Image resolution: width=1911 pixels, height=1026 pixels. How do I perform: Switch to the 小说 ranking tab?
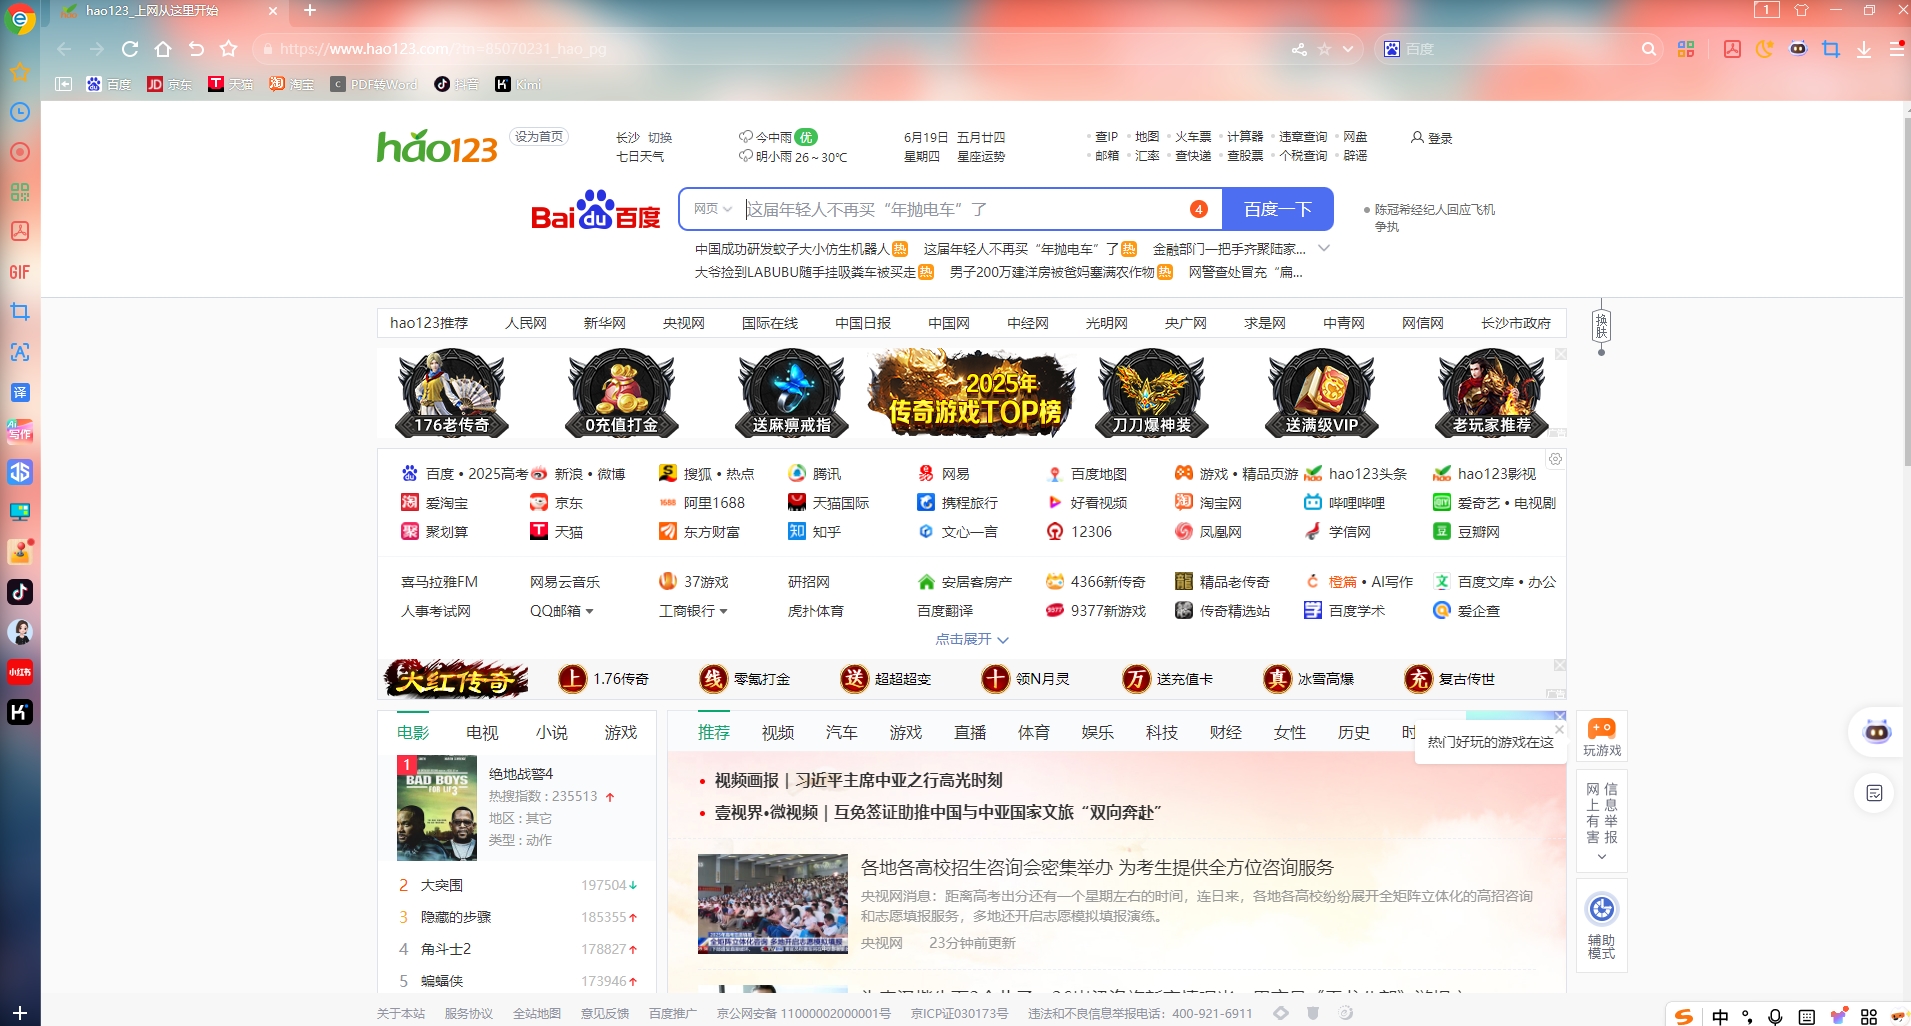point(551,733)
